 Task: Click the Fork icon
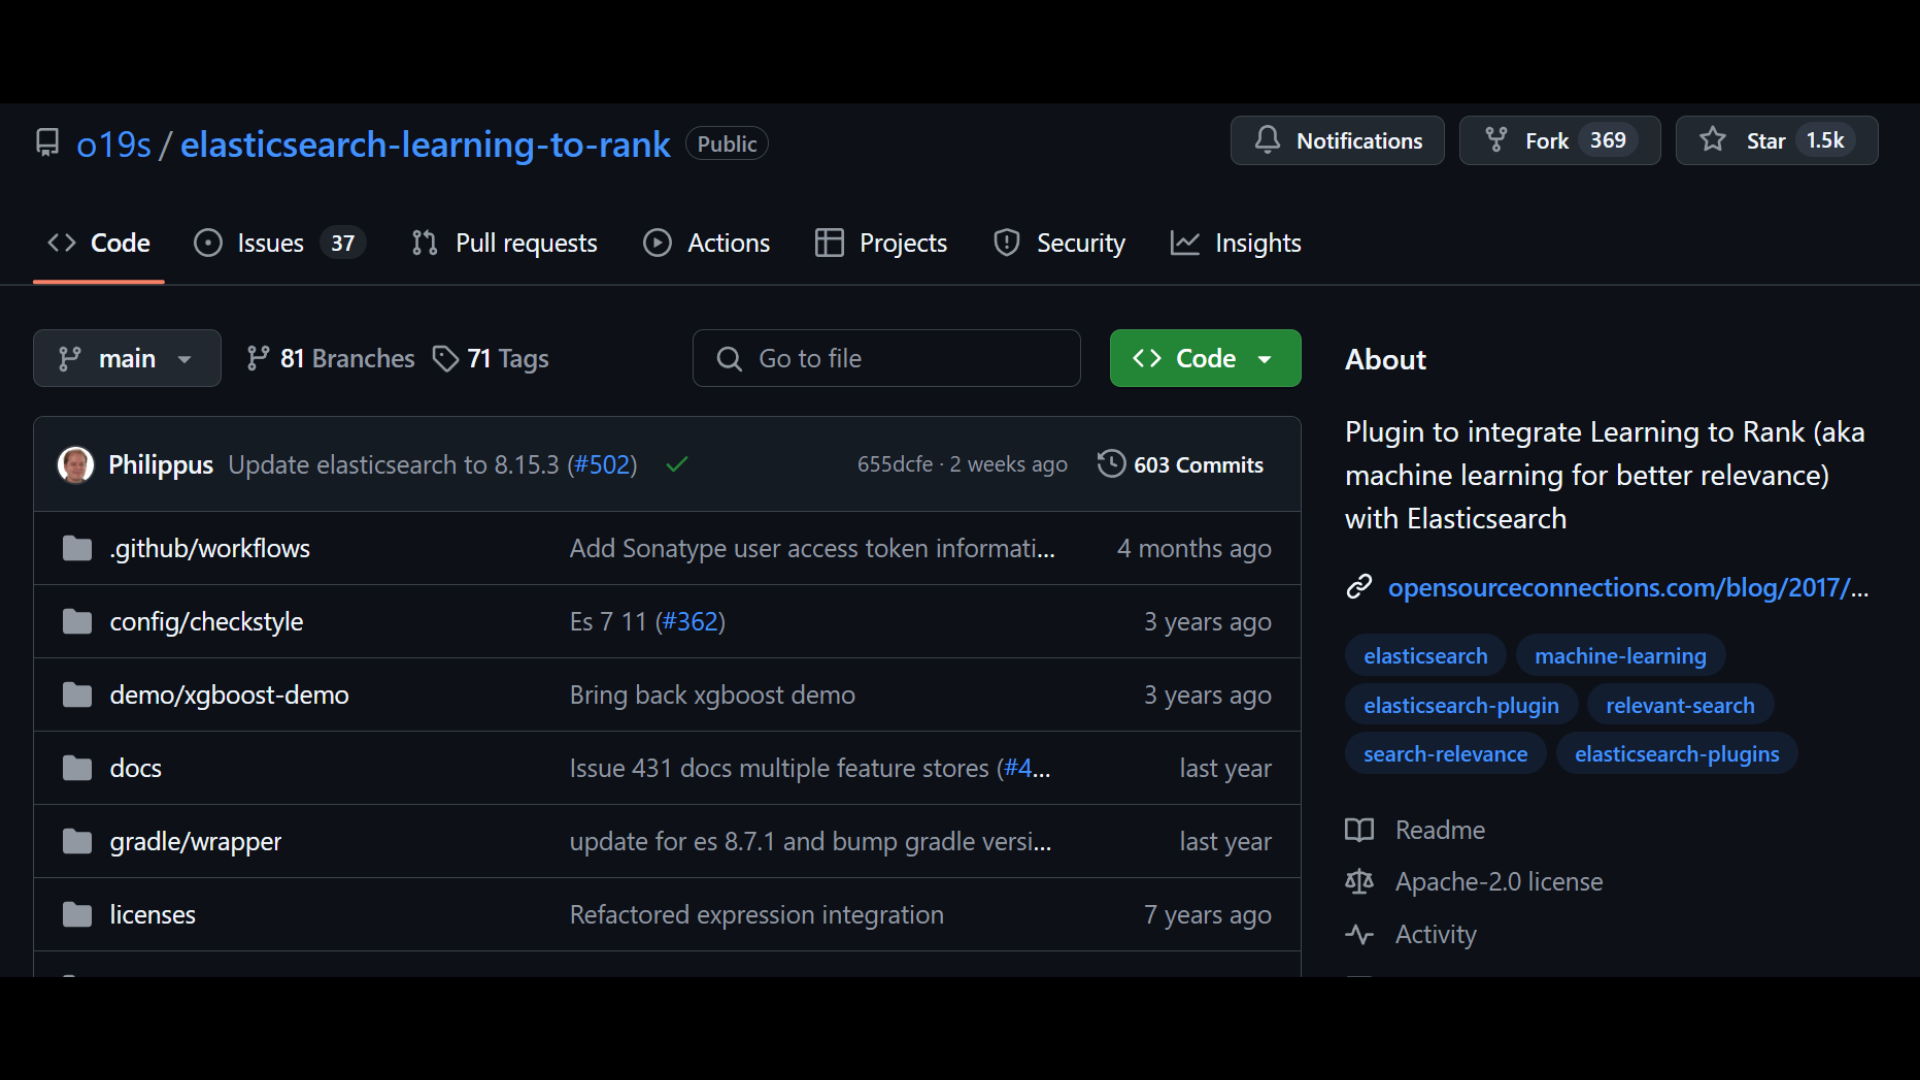1496,140
